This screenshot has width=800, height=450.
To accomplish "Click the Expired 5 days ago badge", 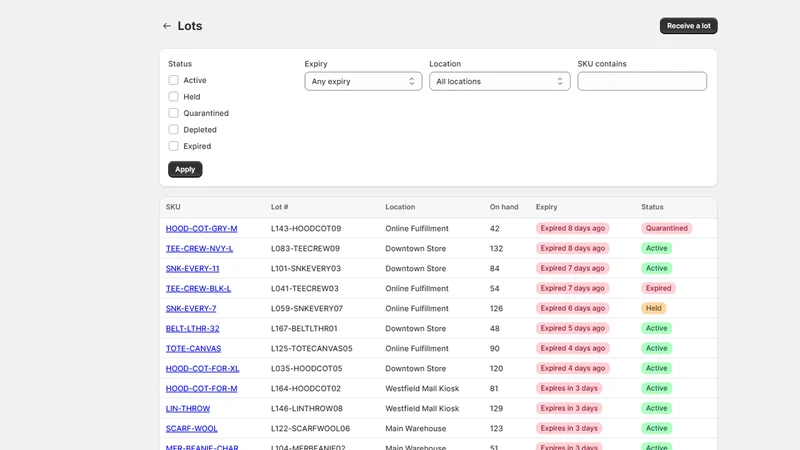I will [572, 328].
